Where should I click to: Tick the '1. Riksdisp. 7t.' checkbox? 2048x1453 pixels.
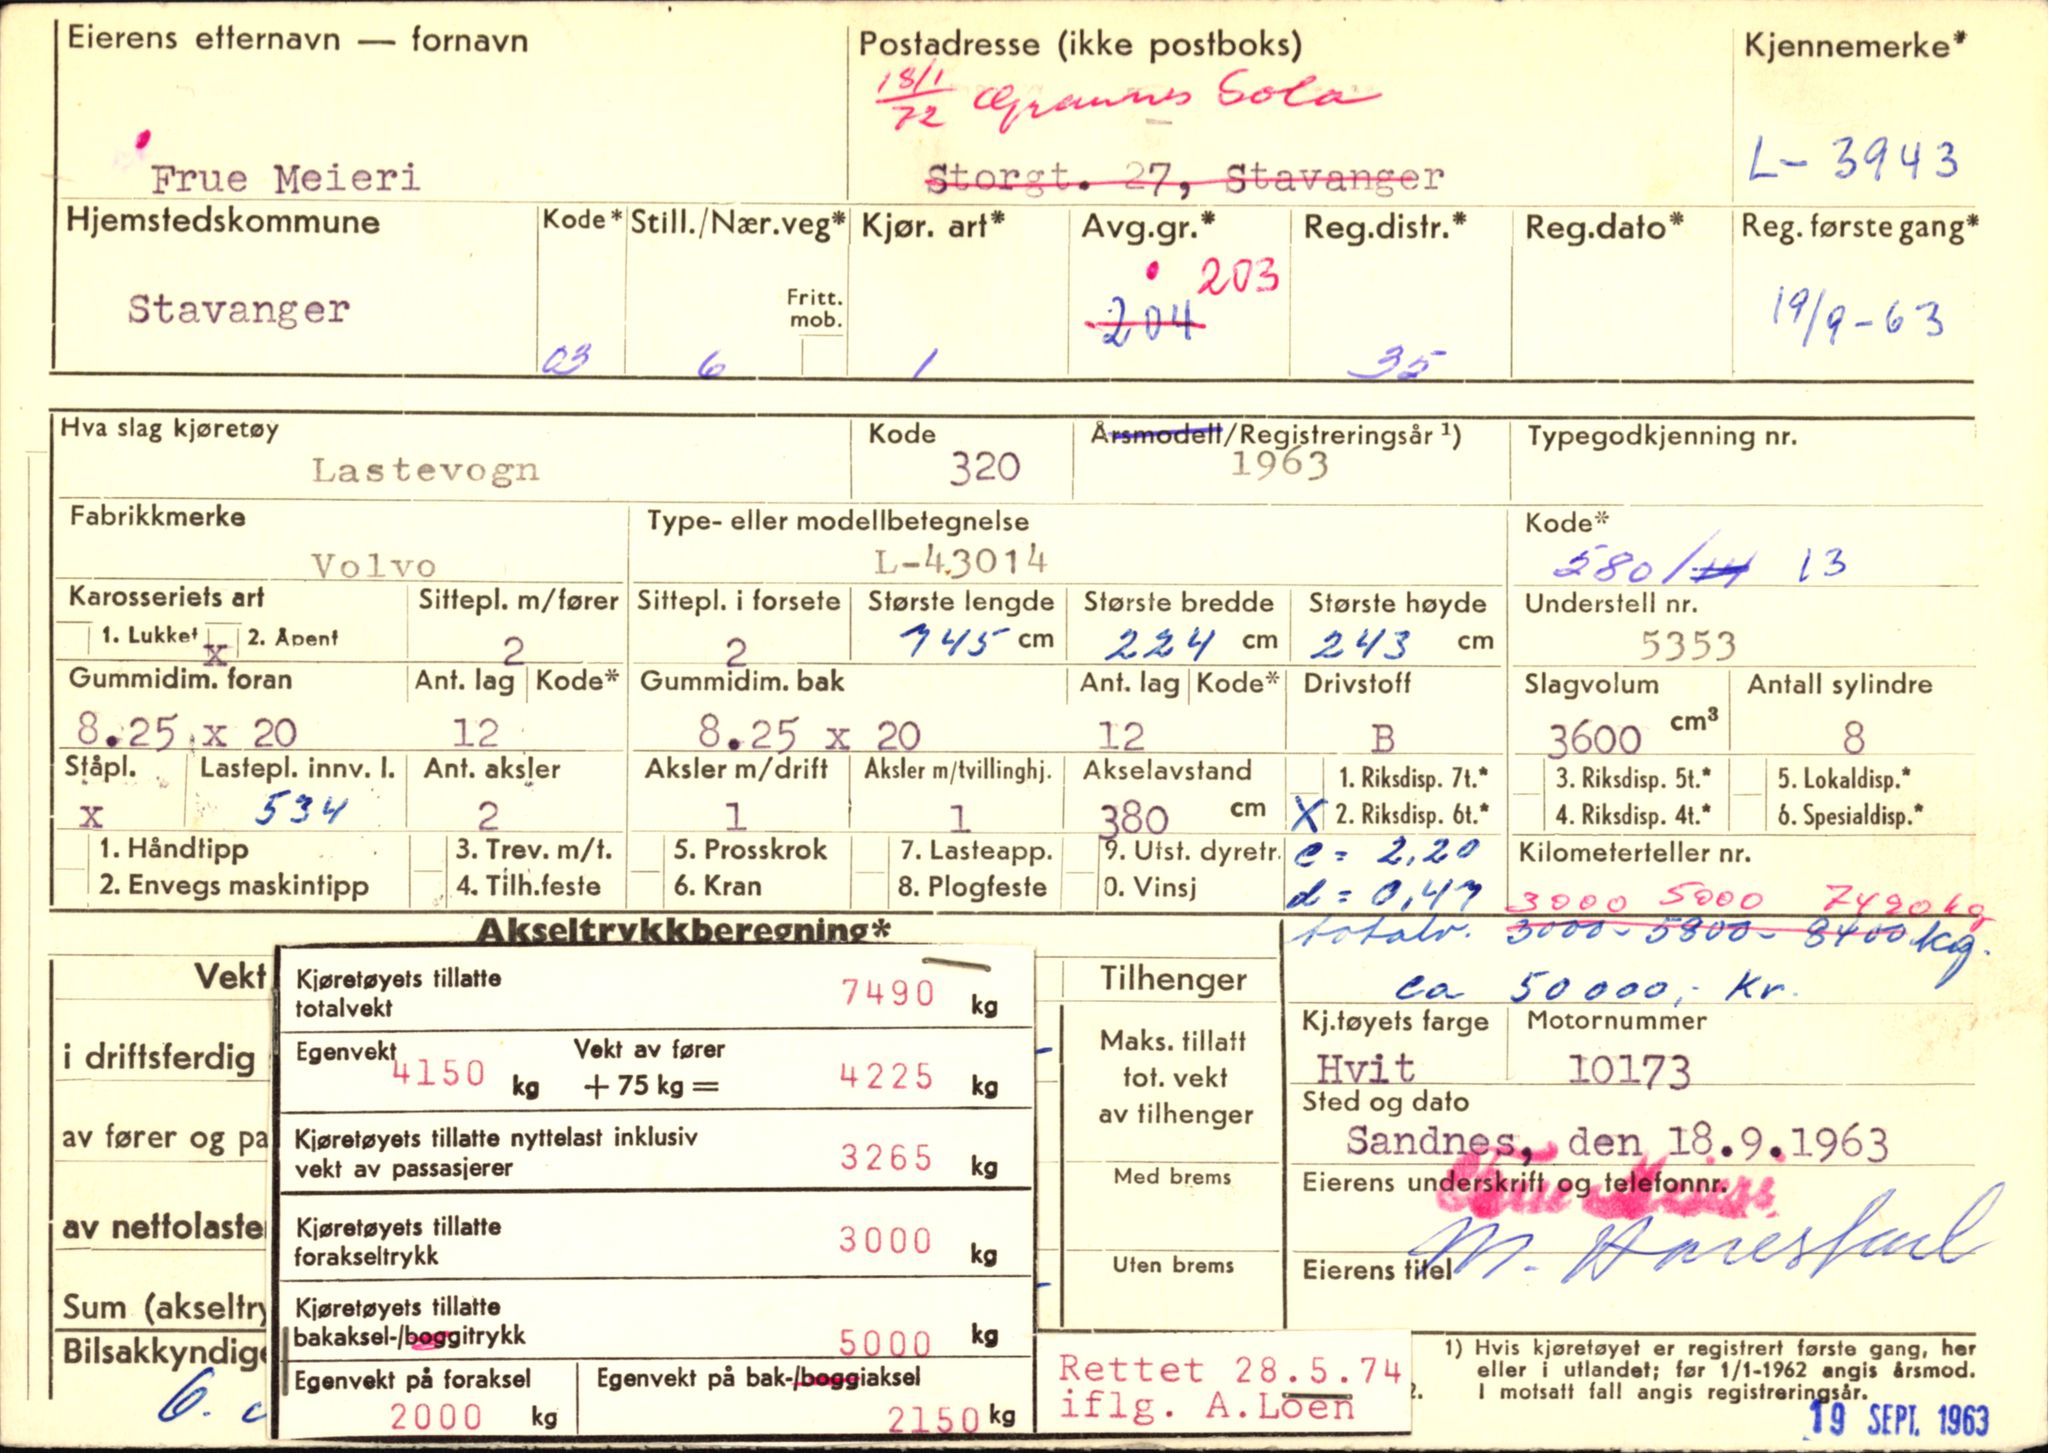coord(1305,777)
